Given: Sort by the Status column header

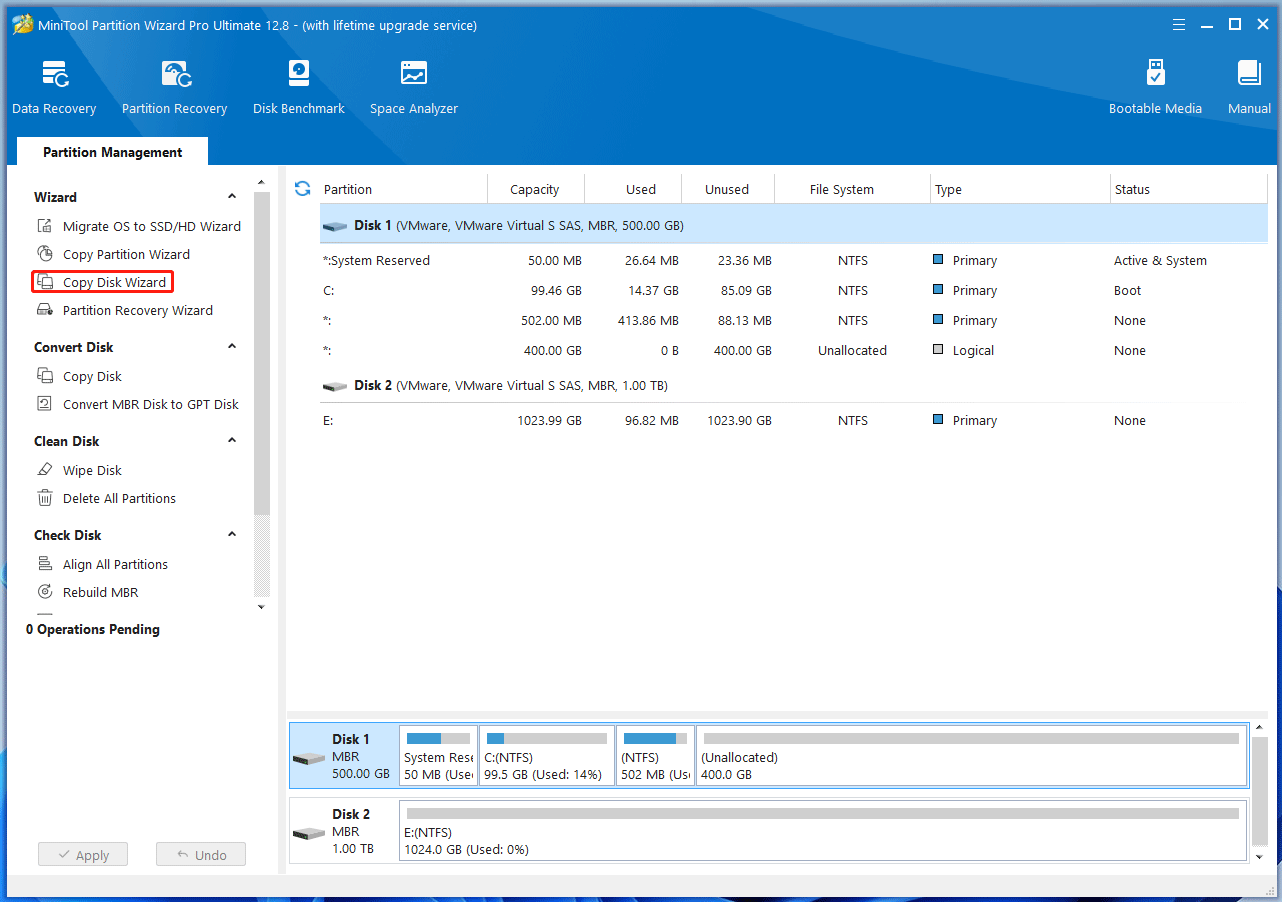Looking at the screenshot, I should point(1189,189).
